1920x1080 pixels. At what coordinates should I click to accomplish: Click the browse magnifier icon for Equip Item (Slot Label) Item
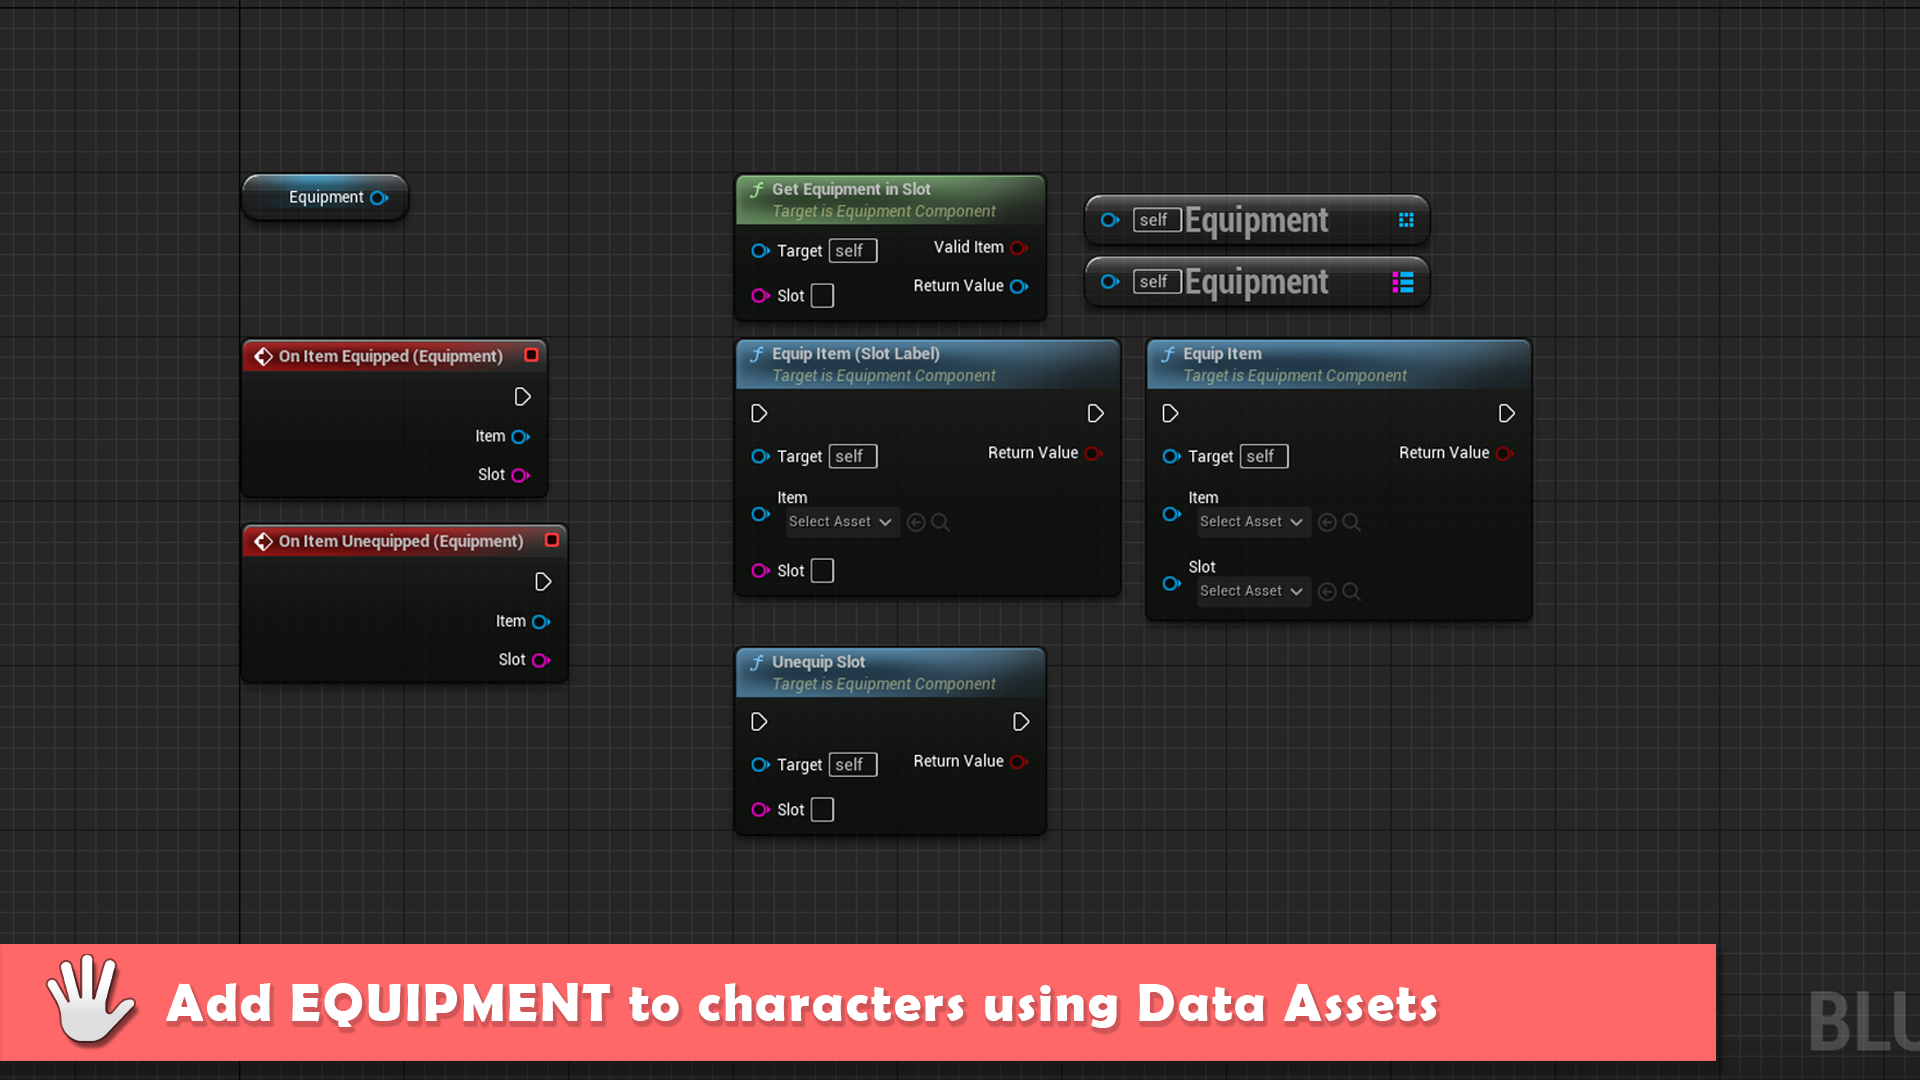tap(941, 522)
